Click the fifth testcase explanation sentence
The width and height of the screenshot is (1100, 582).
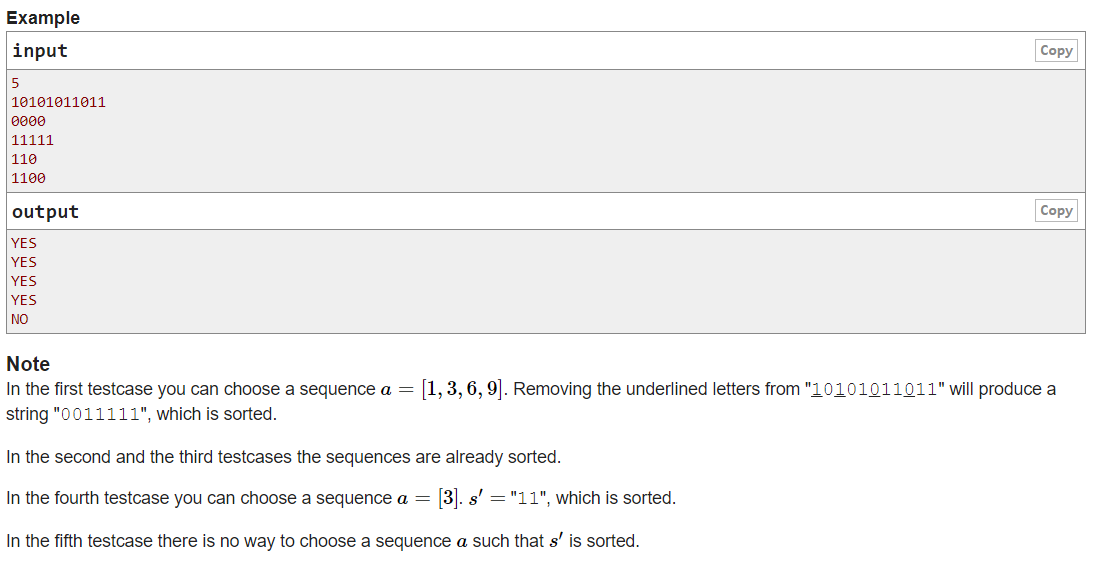322,541
